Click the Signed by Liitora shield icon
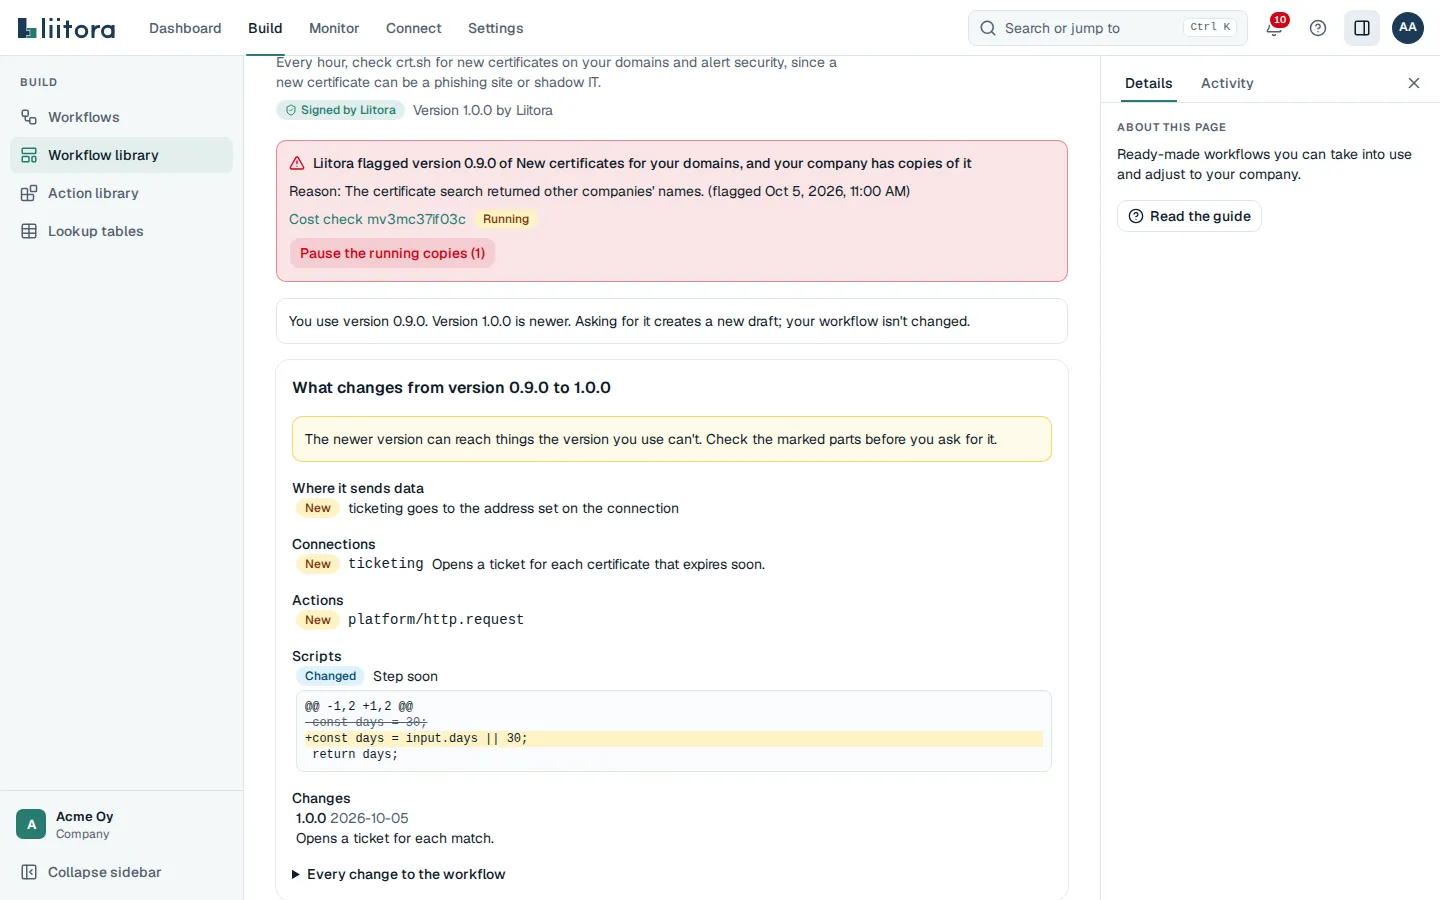The image size is (1440, 900). point(291,110)
